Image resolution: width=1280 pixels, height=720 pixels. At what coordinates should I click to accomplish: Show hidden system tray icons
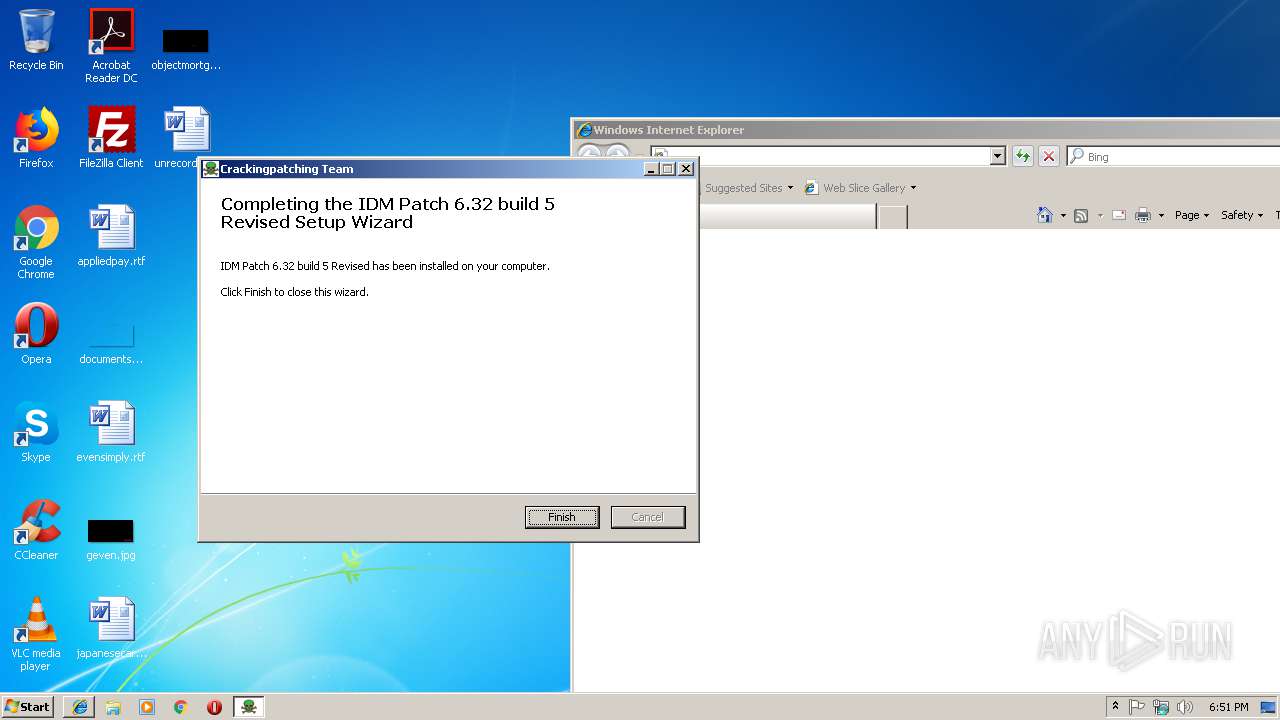click(x=1115, y=707)
